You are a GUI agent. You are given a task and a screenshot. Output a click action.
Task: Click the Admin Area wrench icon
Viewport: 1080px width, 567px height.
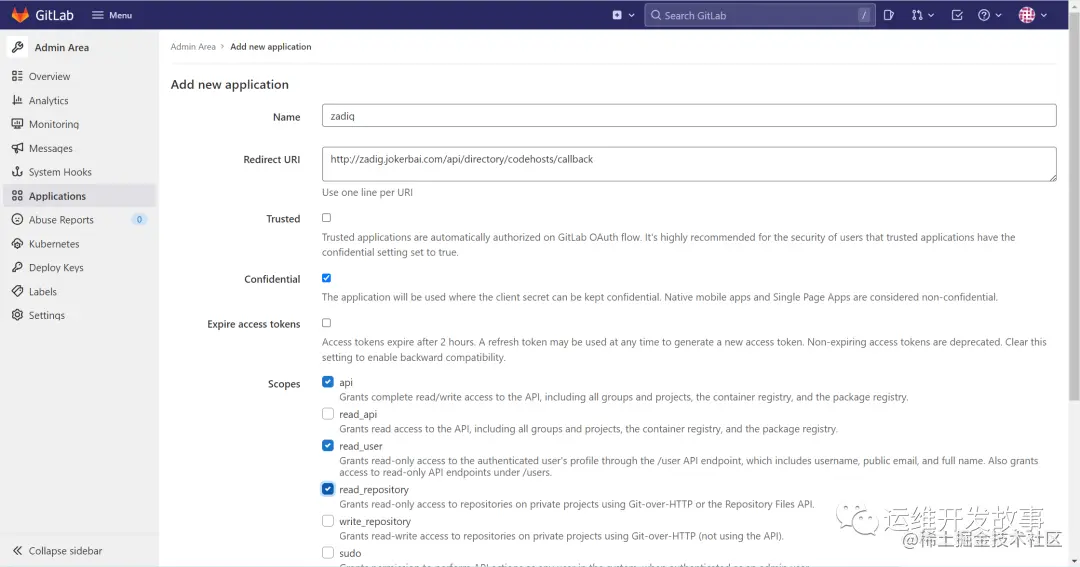17,47
